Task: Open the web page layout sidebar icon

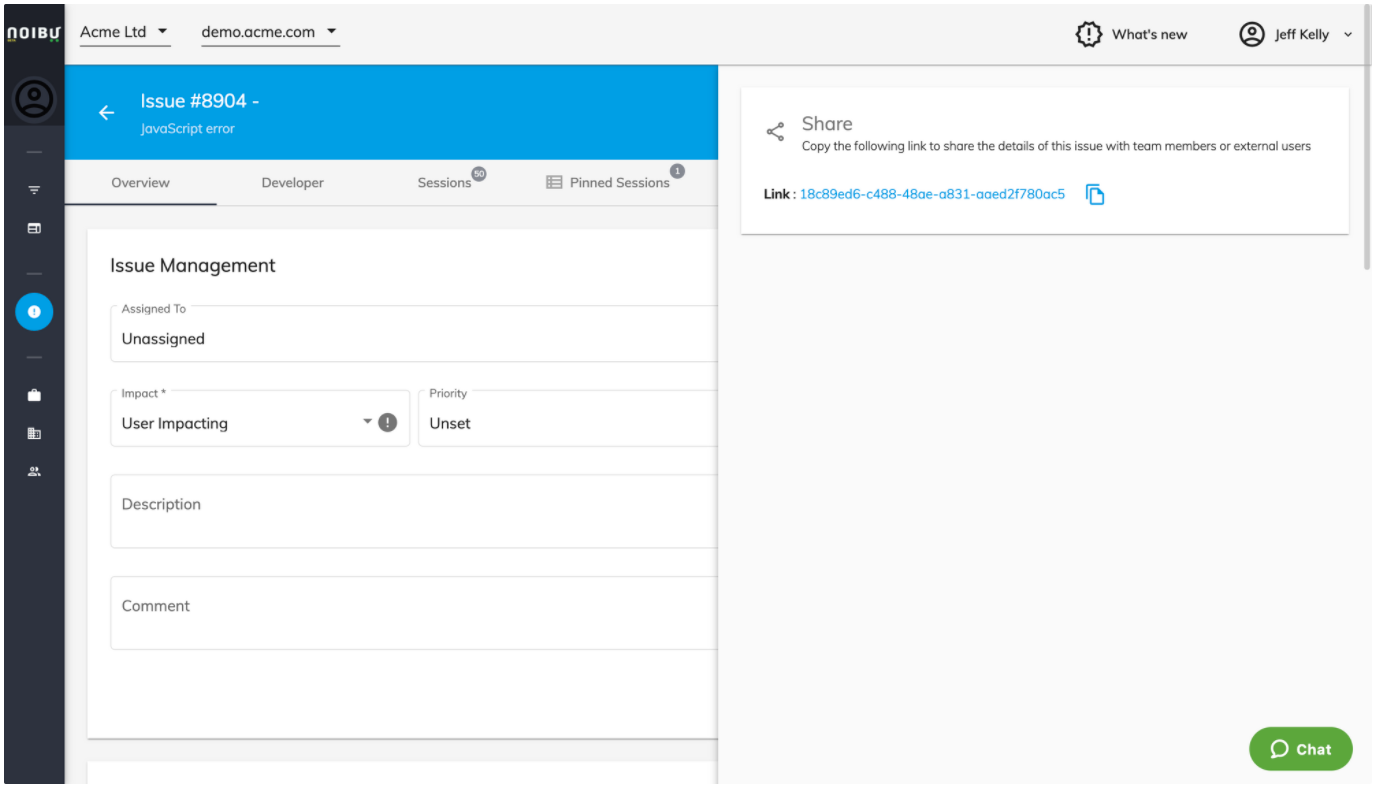Action: coord(34,229)
